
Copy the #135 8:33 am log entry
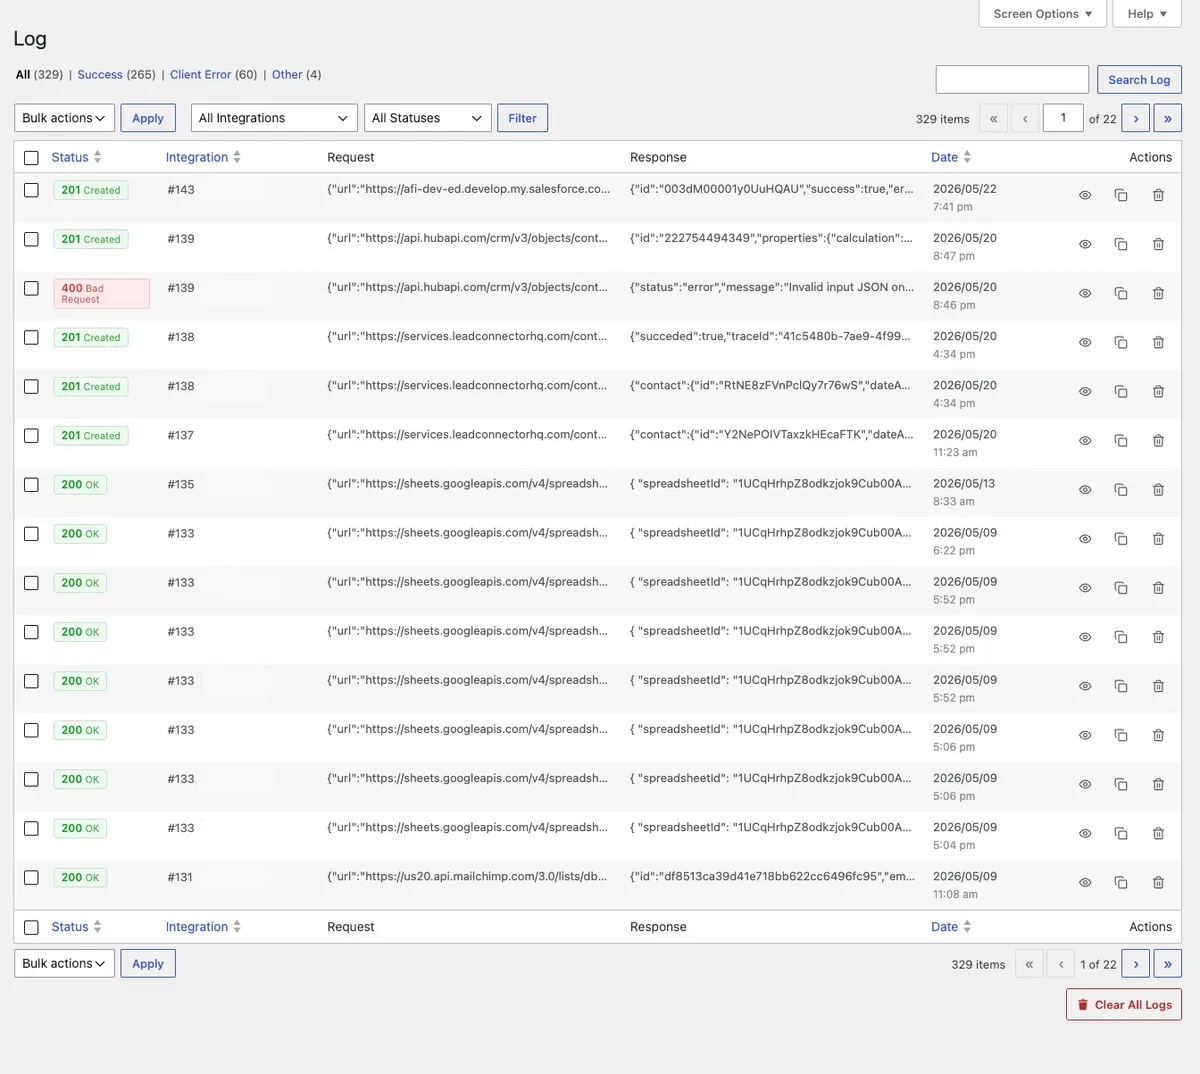1121,490
